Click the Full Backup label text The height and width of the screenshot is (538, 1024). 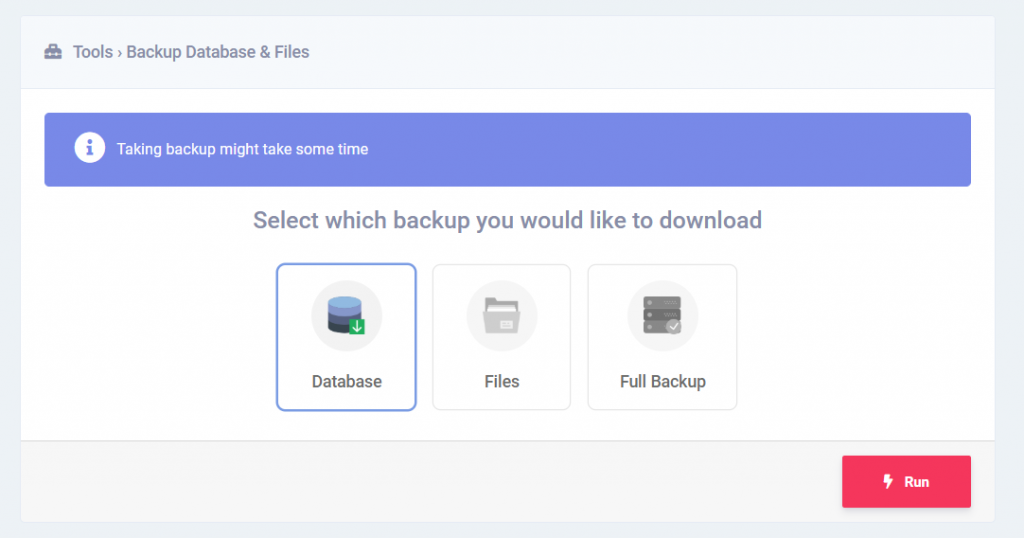click(x=663, y=381)
